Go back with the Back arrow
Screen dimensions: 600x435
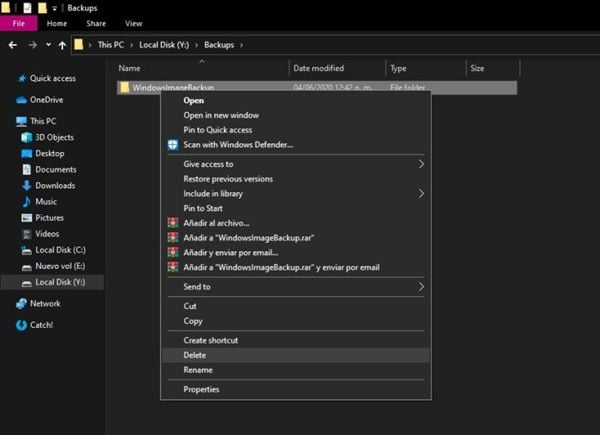click(13, 45)
